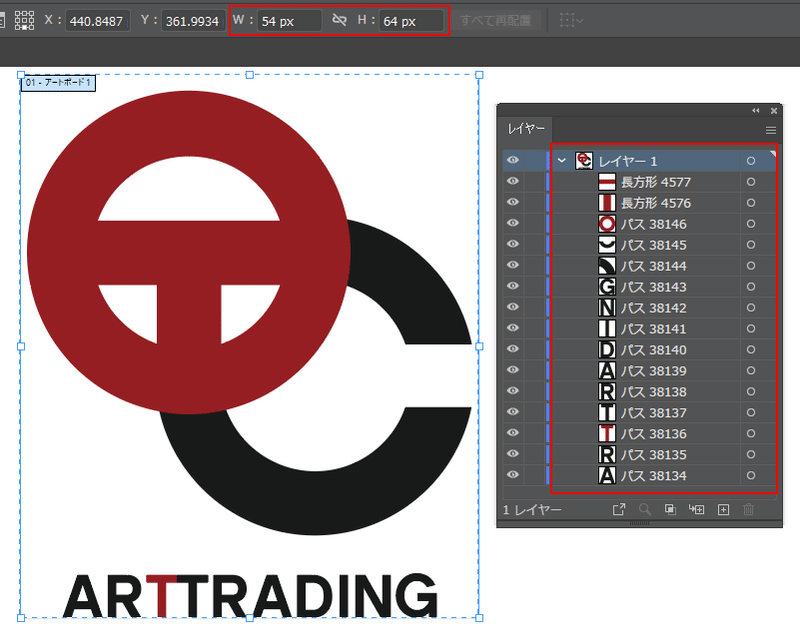Hide the パス 38134 object

[x=513, y=474]
